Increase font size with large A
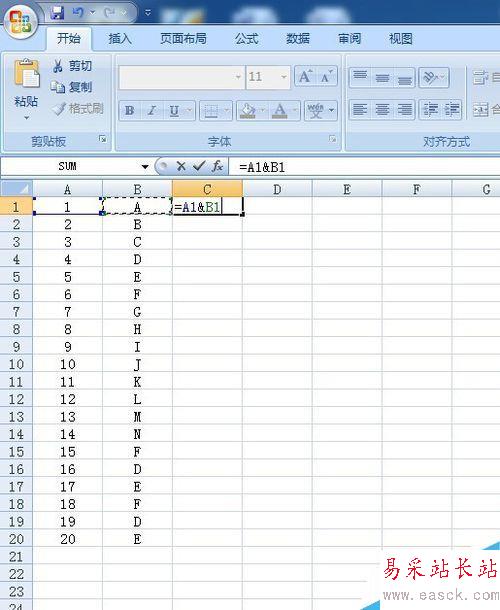500x610 pixels. tap(305, 76)
